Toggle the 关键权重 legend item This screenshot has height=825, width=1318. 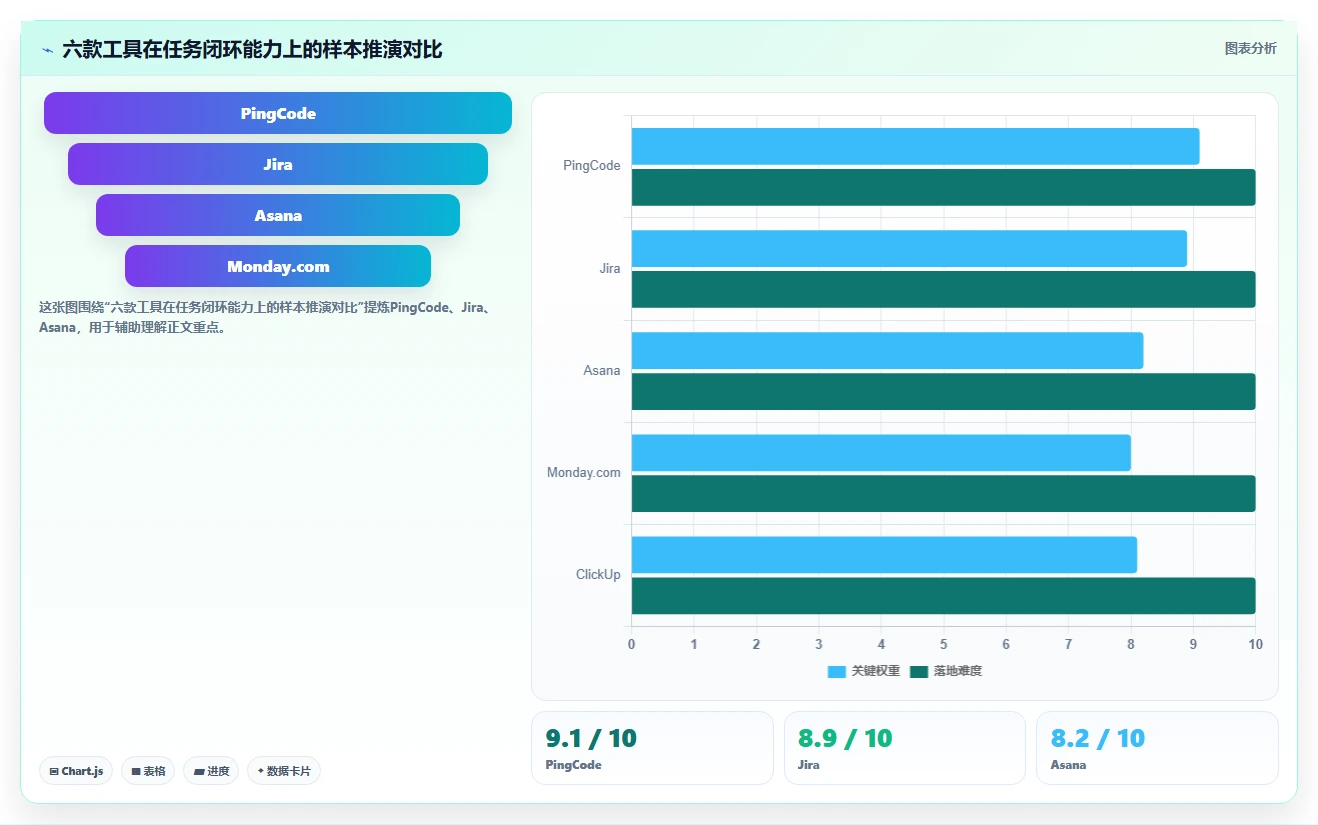pos(864,671)
